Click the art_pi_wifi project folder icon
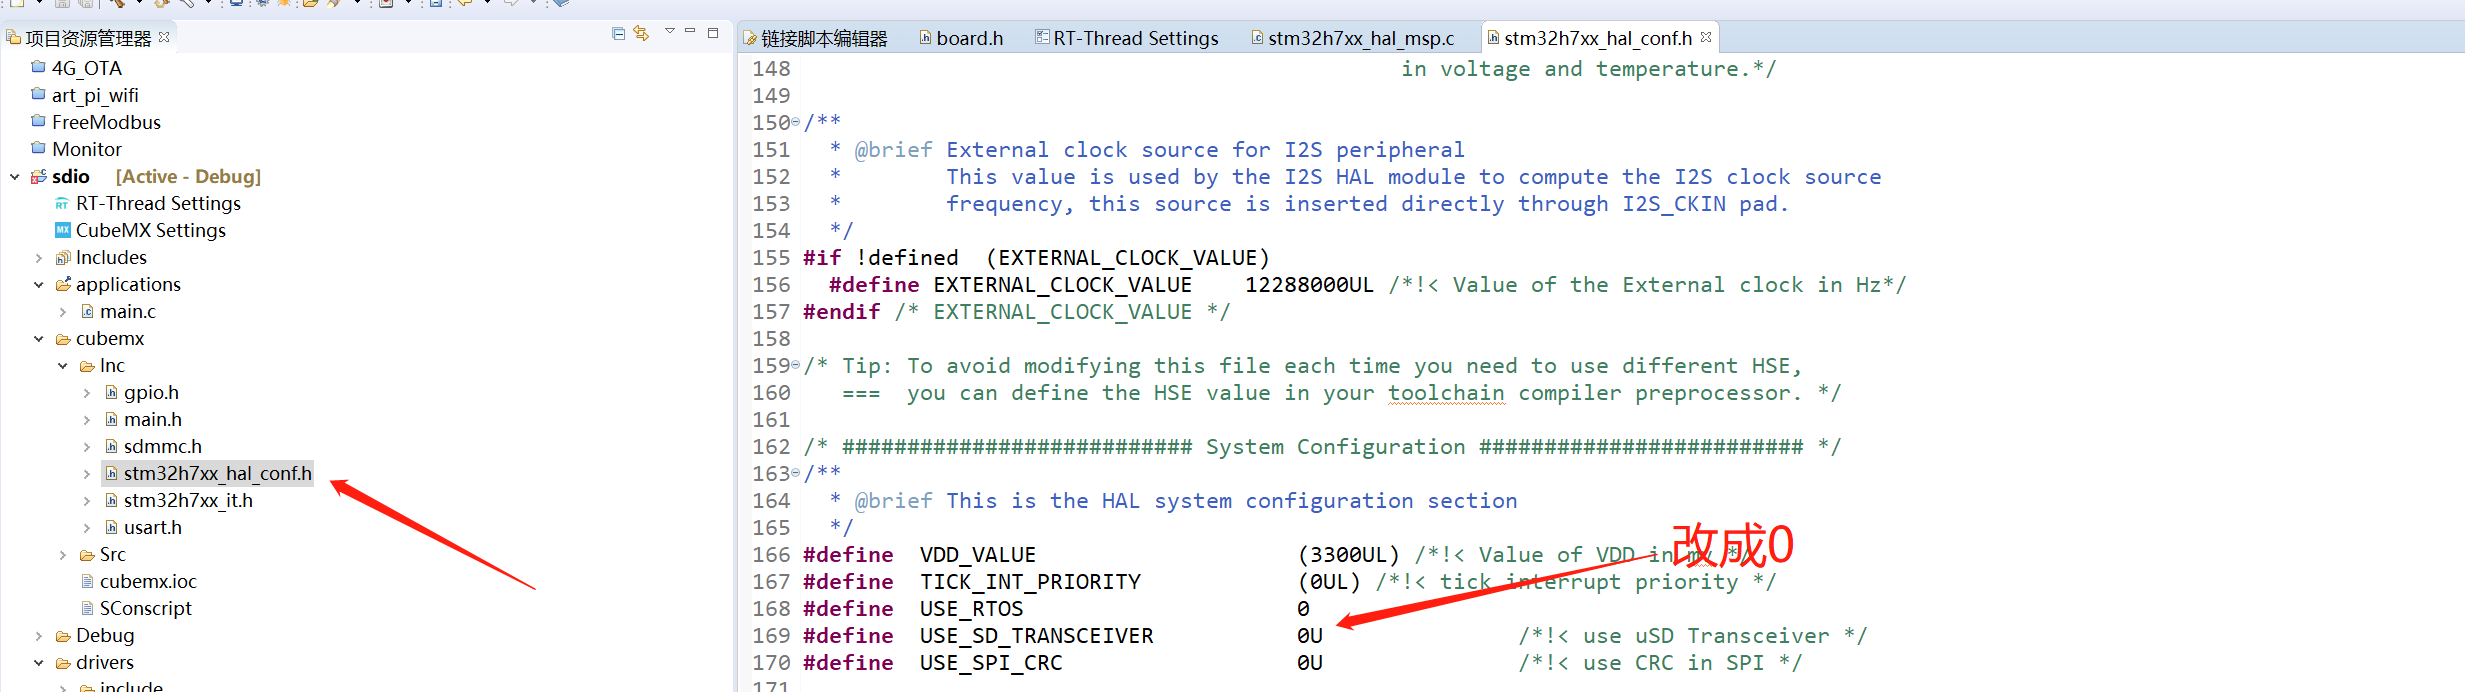This screenshot has height=692, width=2465. (38, 94)
